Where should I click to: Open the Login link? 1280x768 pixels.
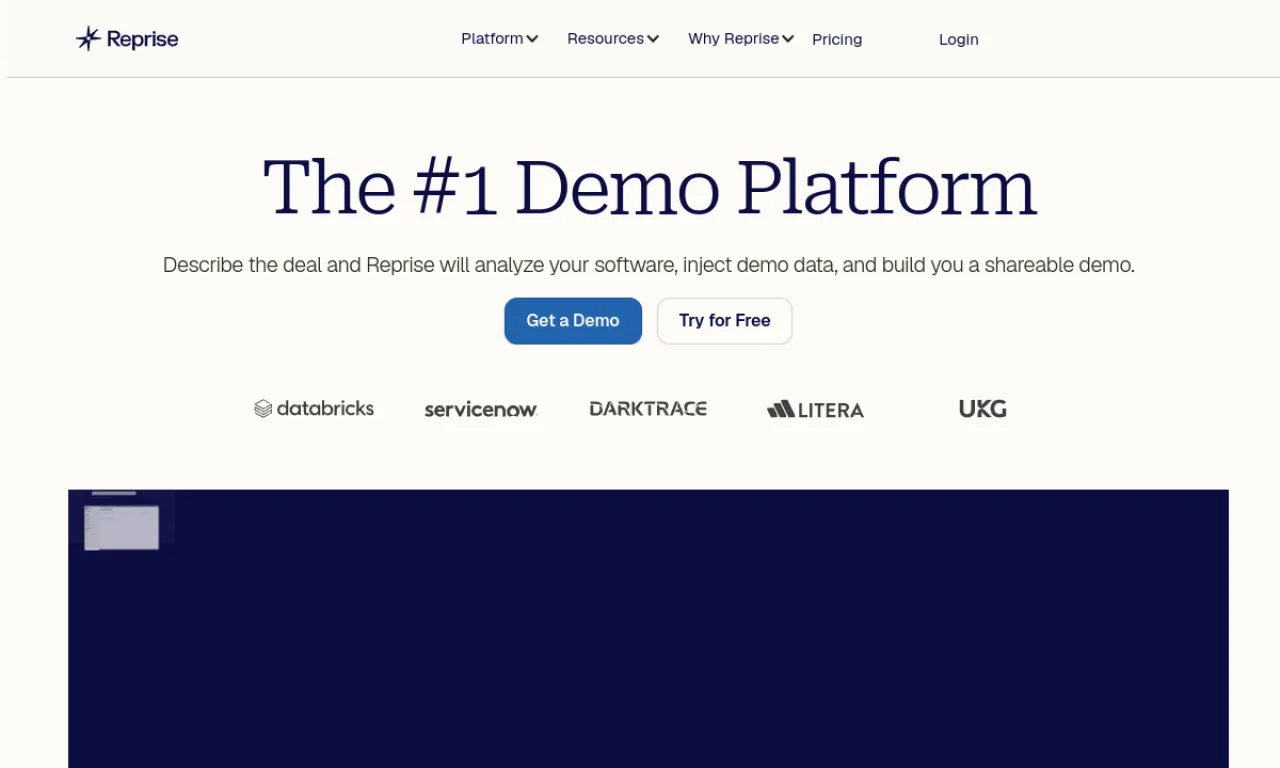point(958,39)
